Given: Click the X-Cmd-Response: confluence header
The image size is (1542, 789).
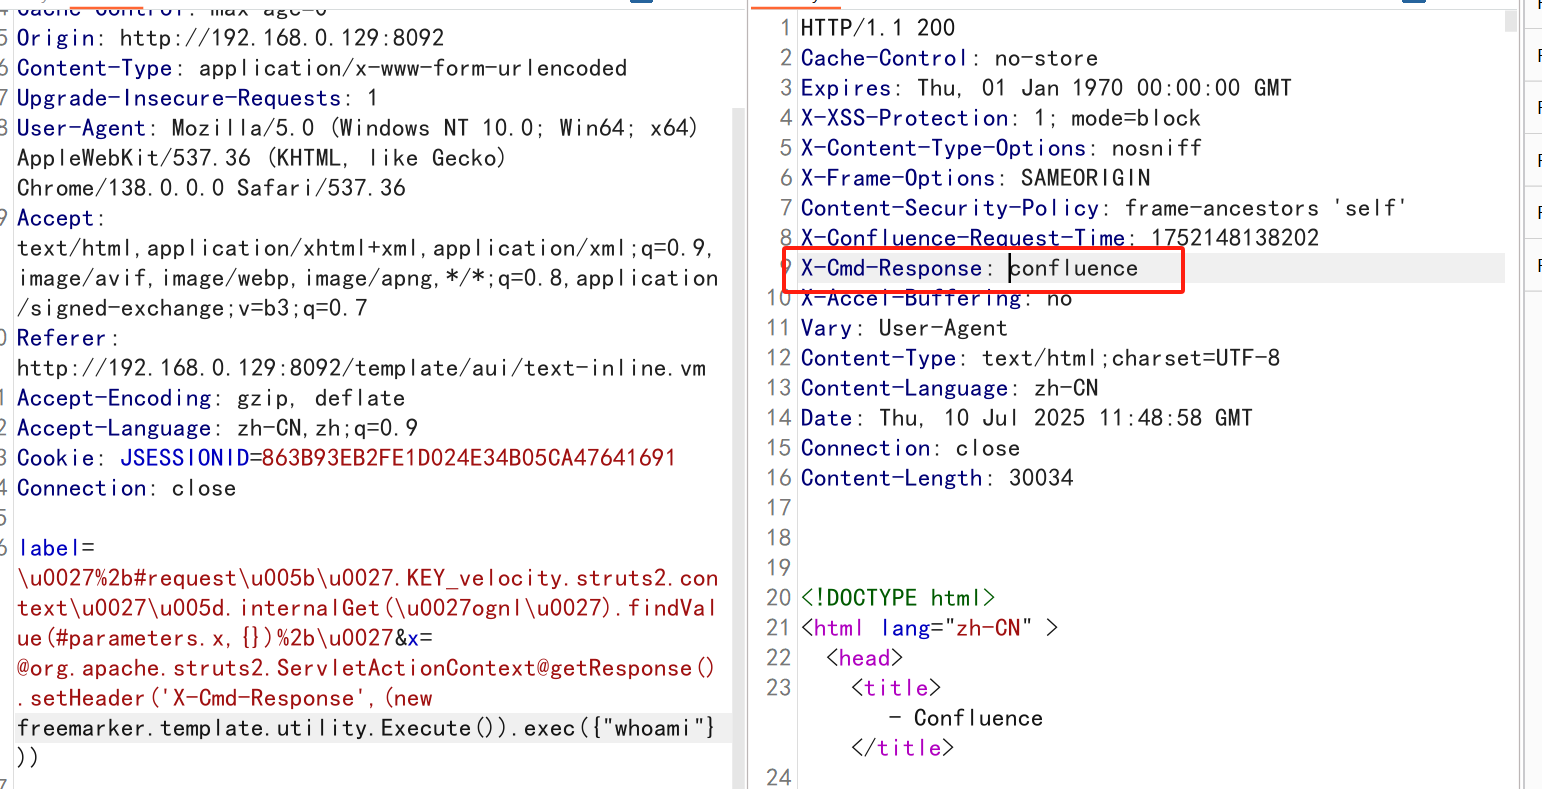Looking at the screenshot, I should pos(969,268).
